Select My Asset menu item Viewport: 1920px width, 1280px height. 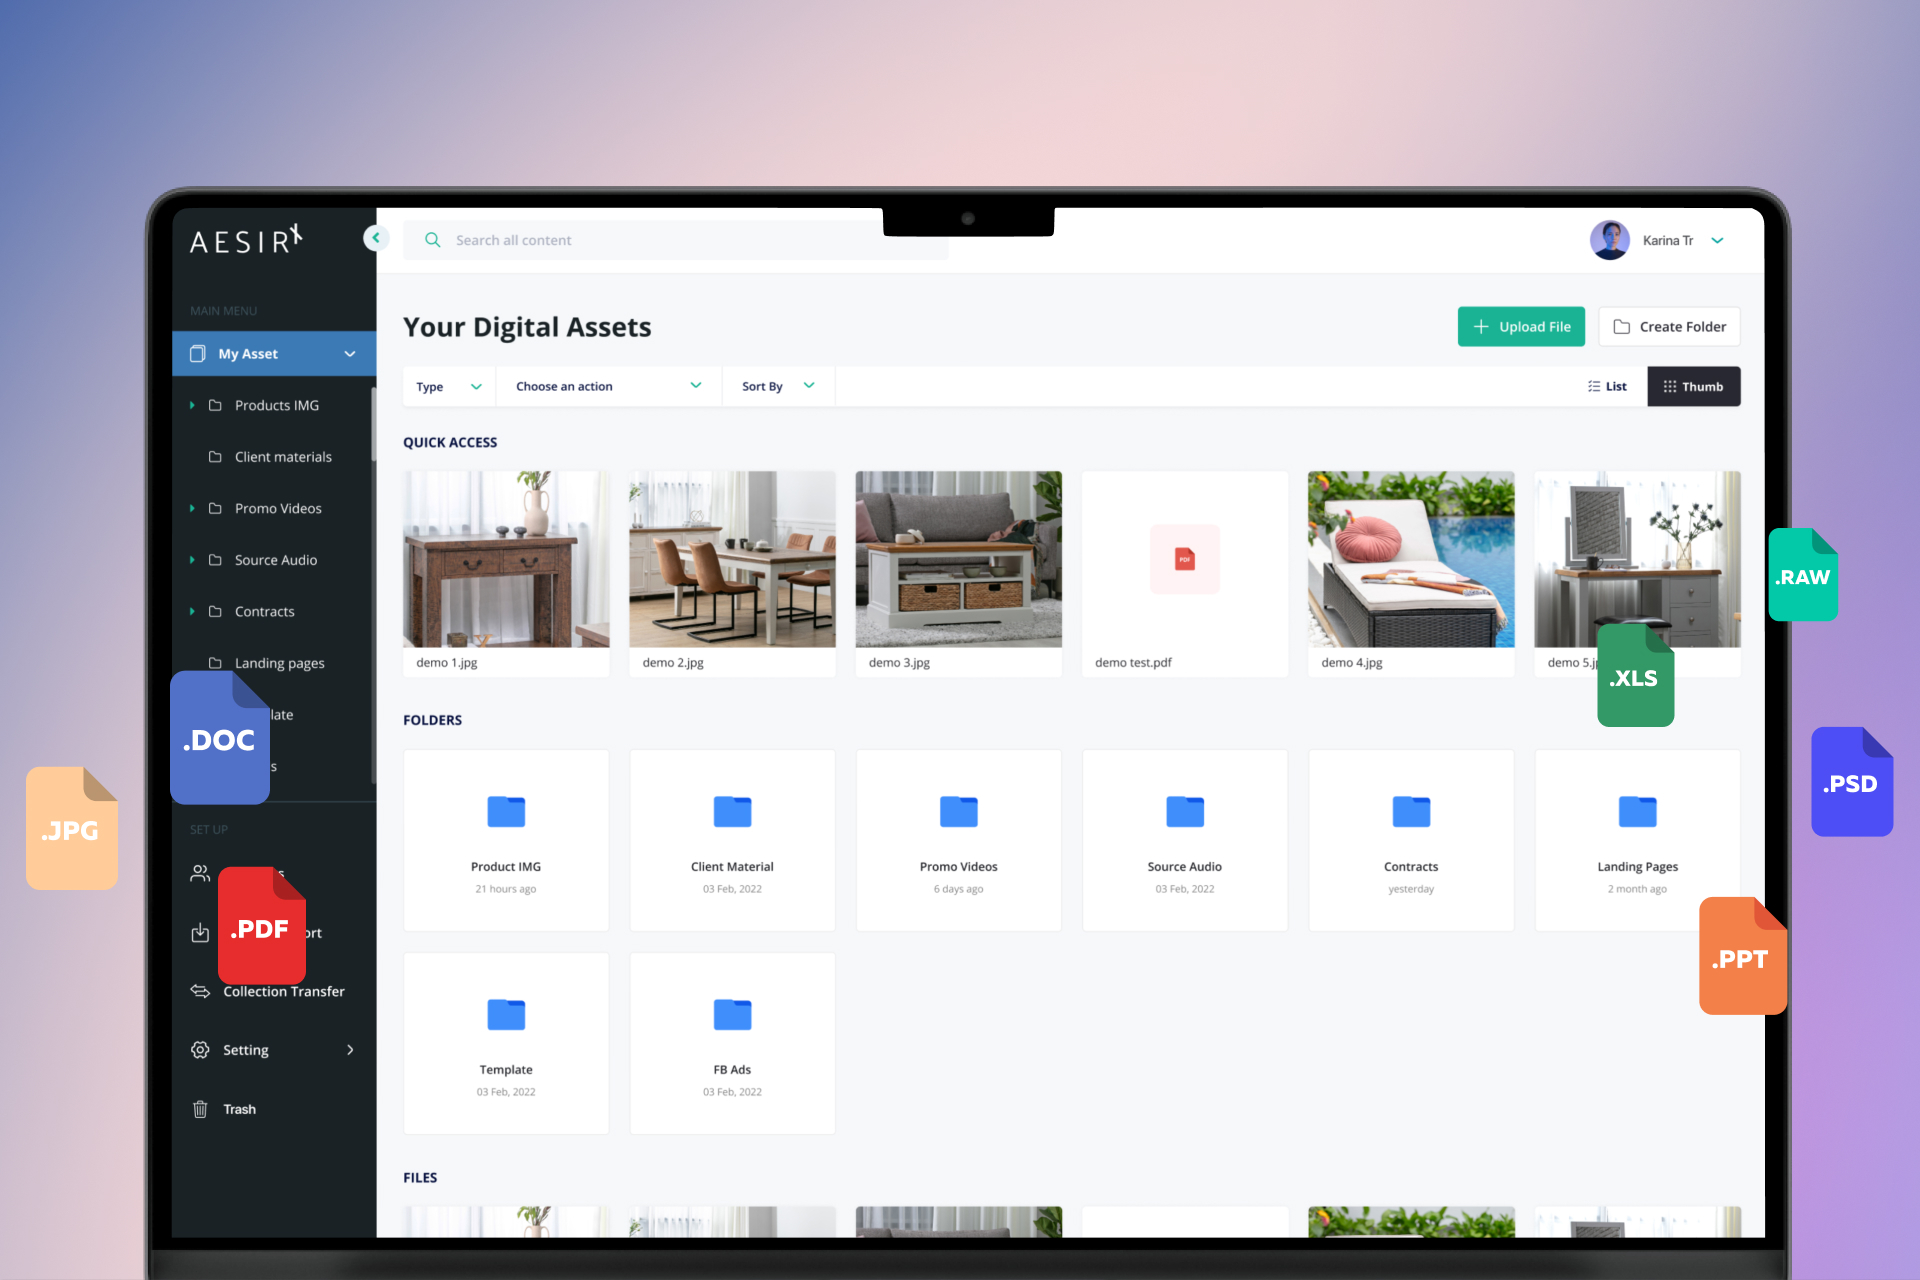[248, 354]
